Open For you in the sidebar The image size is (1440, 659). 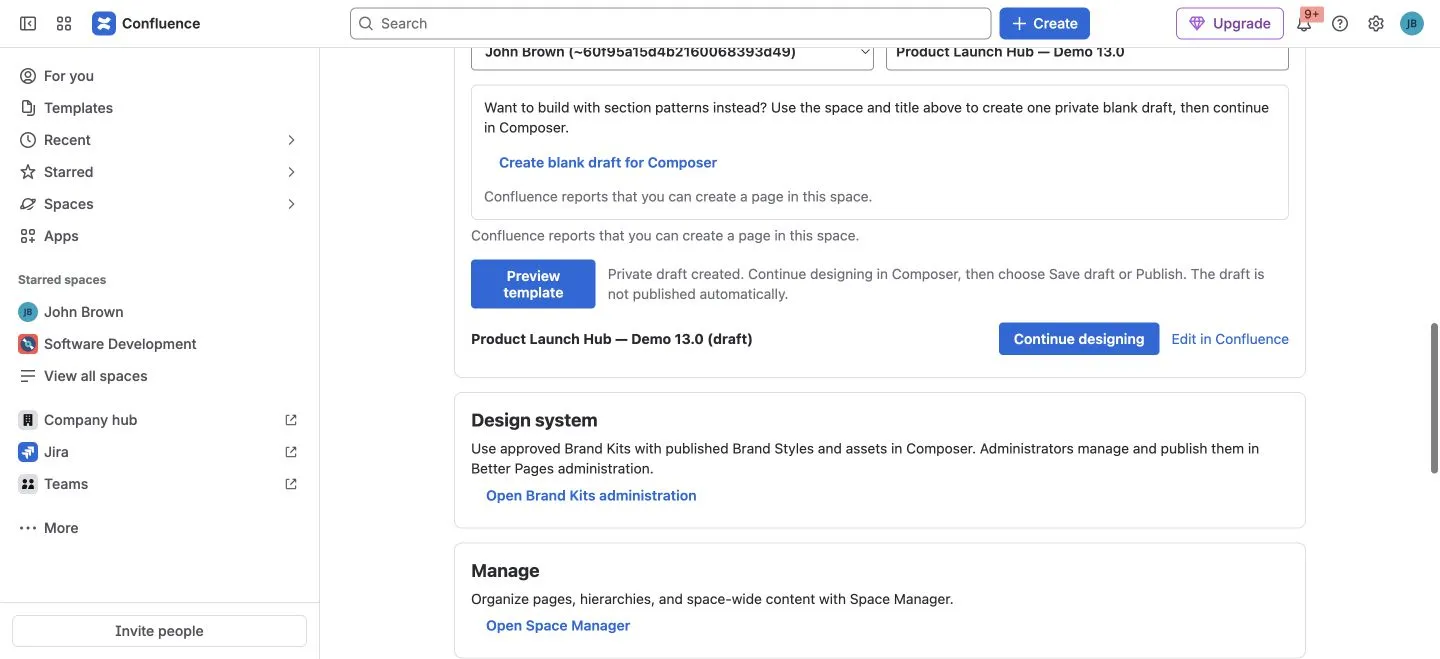pos(159,76)
